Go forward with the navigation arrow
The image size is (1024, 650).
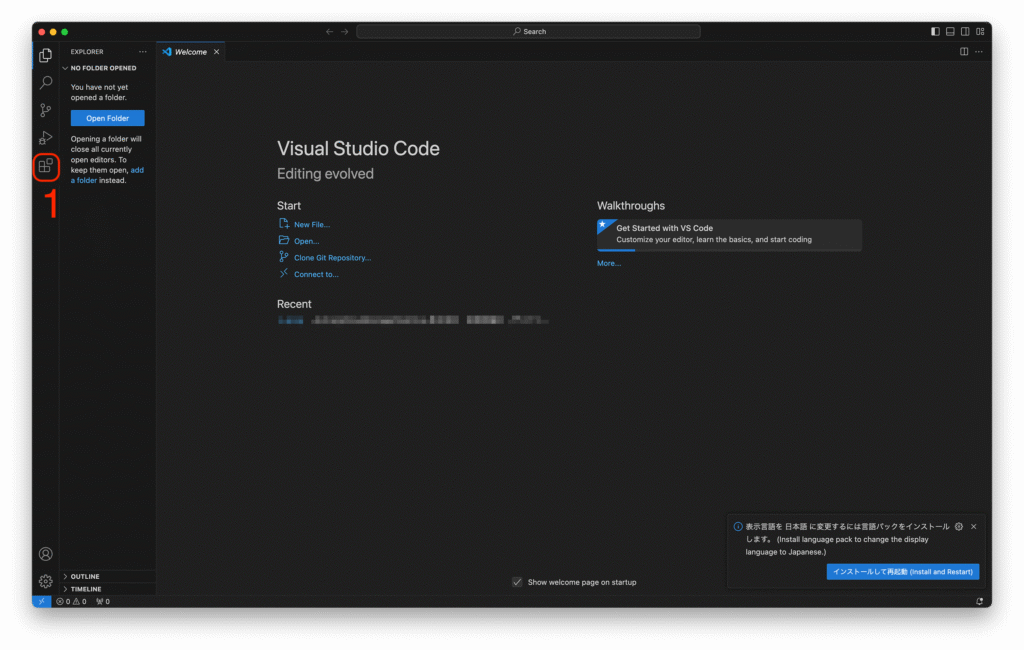point(345,31)
